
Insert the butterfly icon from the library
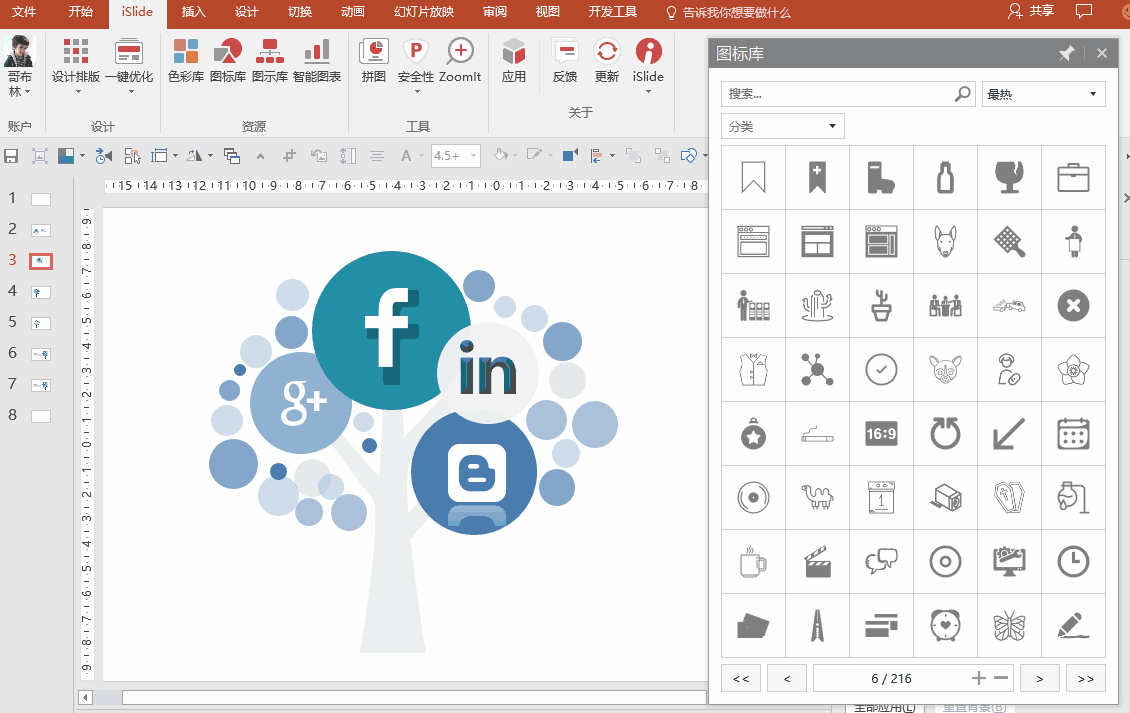tap(1009, 626)
